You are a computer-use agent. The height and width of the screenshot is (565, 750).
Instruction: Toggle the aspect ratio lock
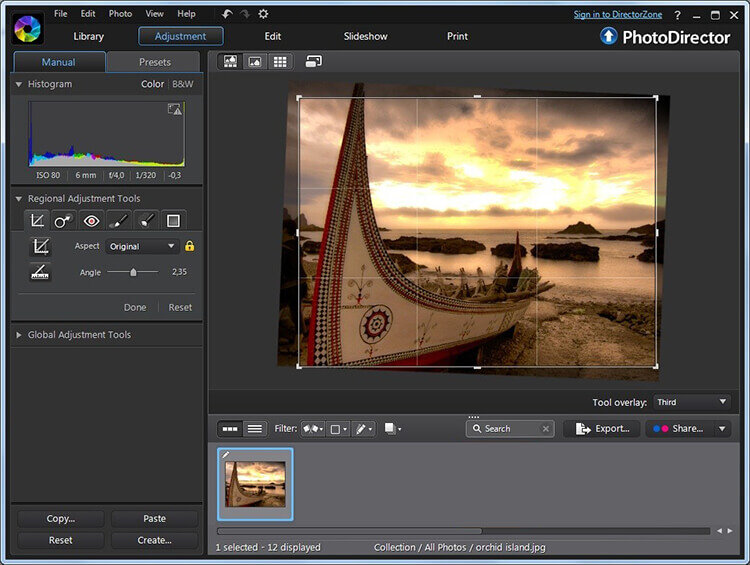(x=189, y=246)
